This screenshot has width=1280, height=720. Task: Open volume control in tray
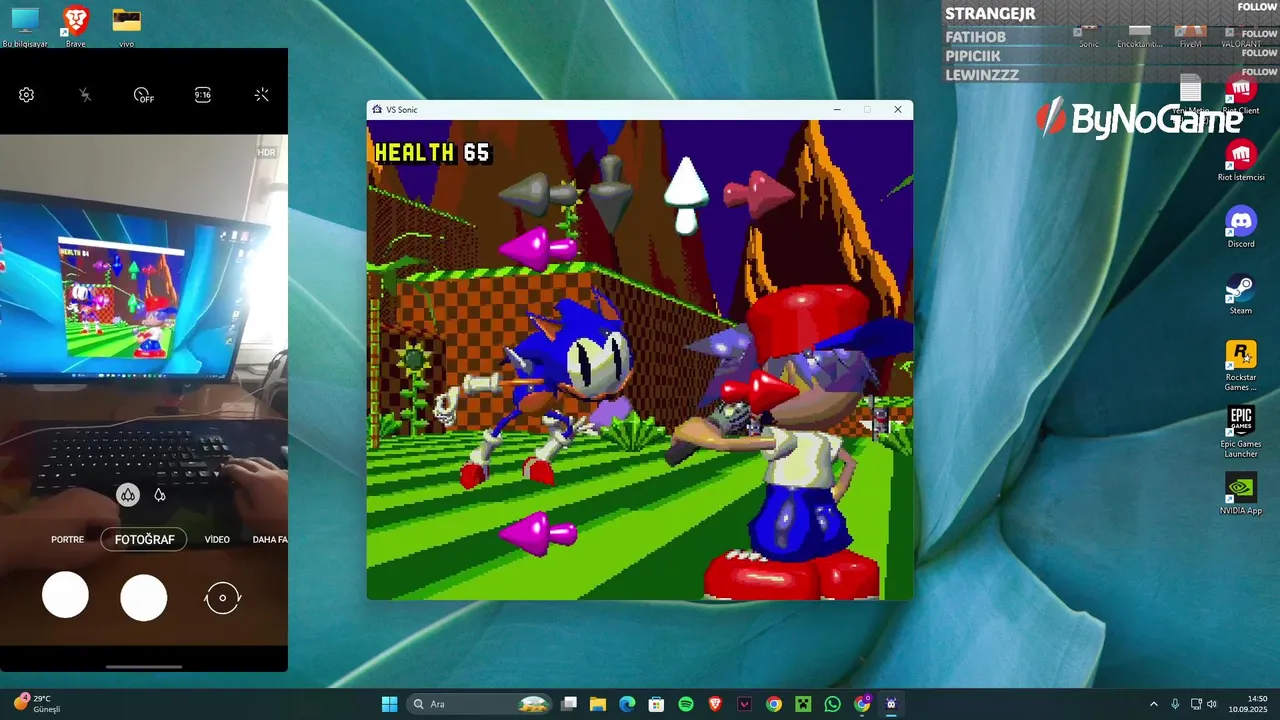point(1212,704)
